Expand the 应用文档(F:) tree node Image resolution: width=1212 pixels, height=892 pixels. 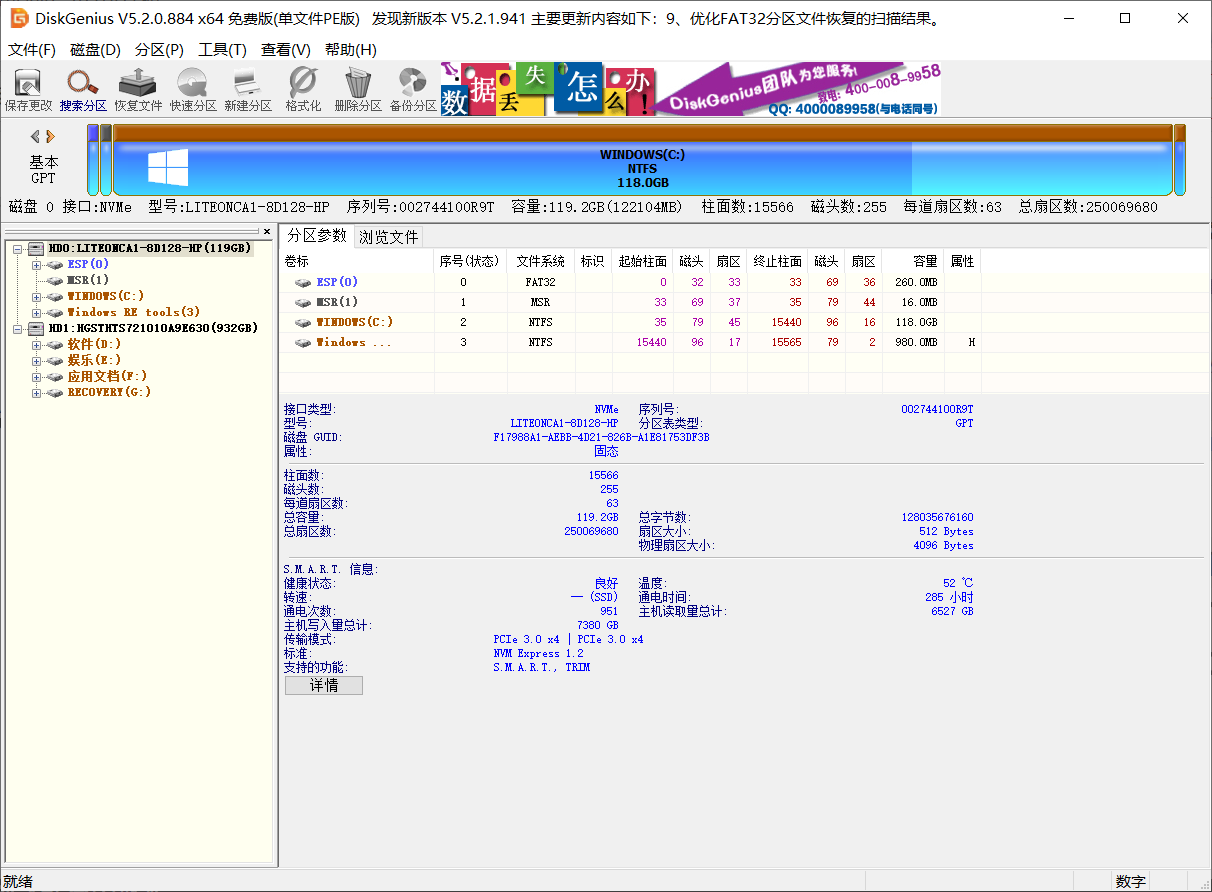(x=37, y=376)
